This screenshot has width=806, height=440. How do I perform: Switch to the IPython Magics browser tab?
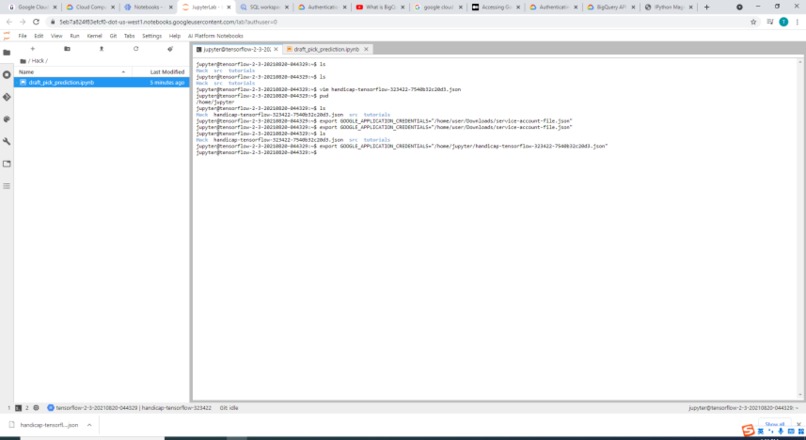click(669, 7)
